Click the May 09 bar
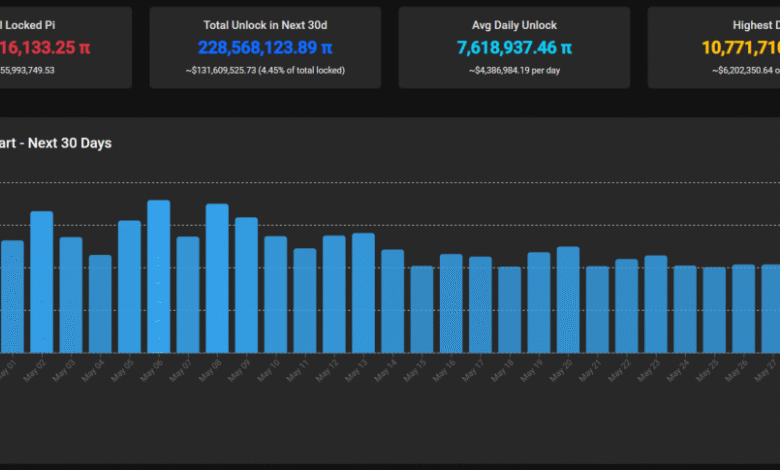The height and width of the screenshot is (470, 780). [247, 285]
